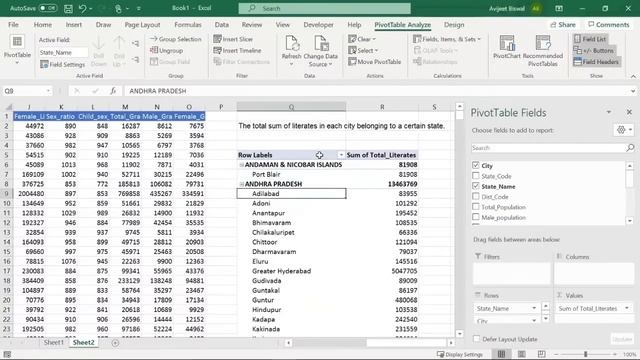Click the search magnifier in PivotTable Fields
Screen dimensions: 640x360
click(630, 148)
